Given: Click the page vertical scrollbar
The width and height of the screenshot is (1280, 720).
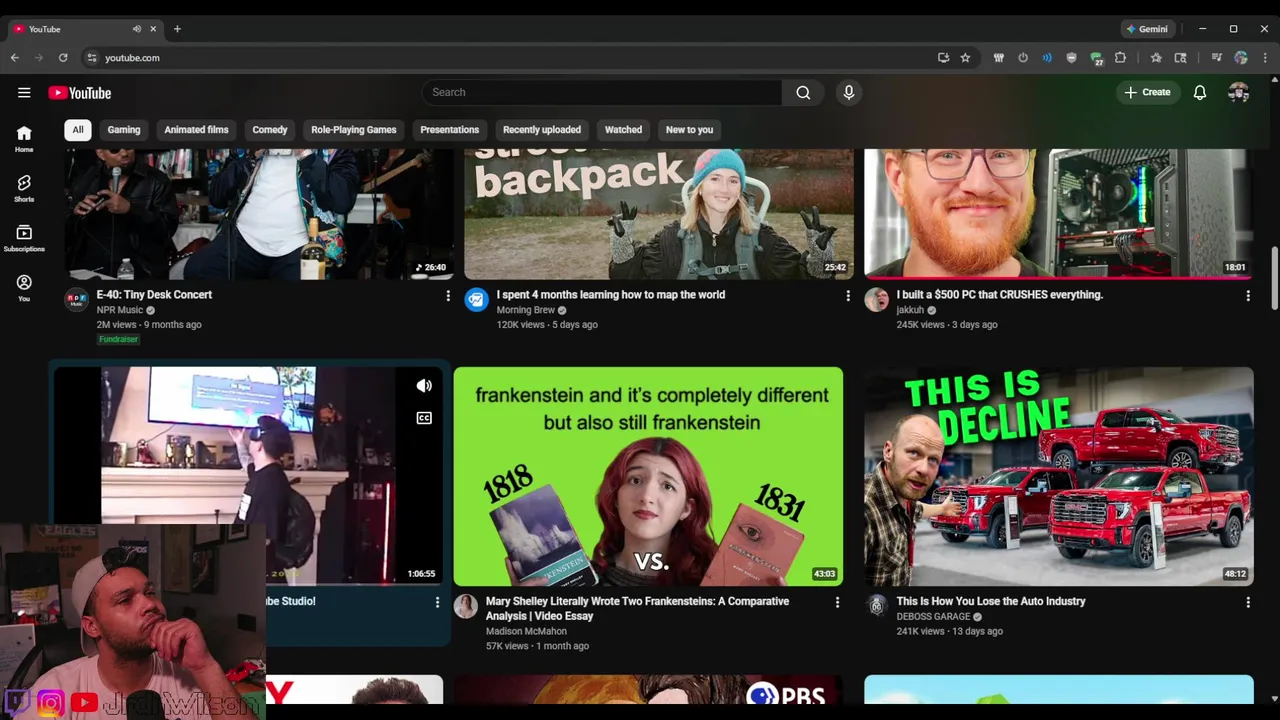Looking at the screenshot, I should pos(1274,280).
